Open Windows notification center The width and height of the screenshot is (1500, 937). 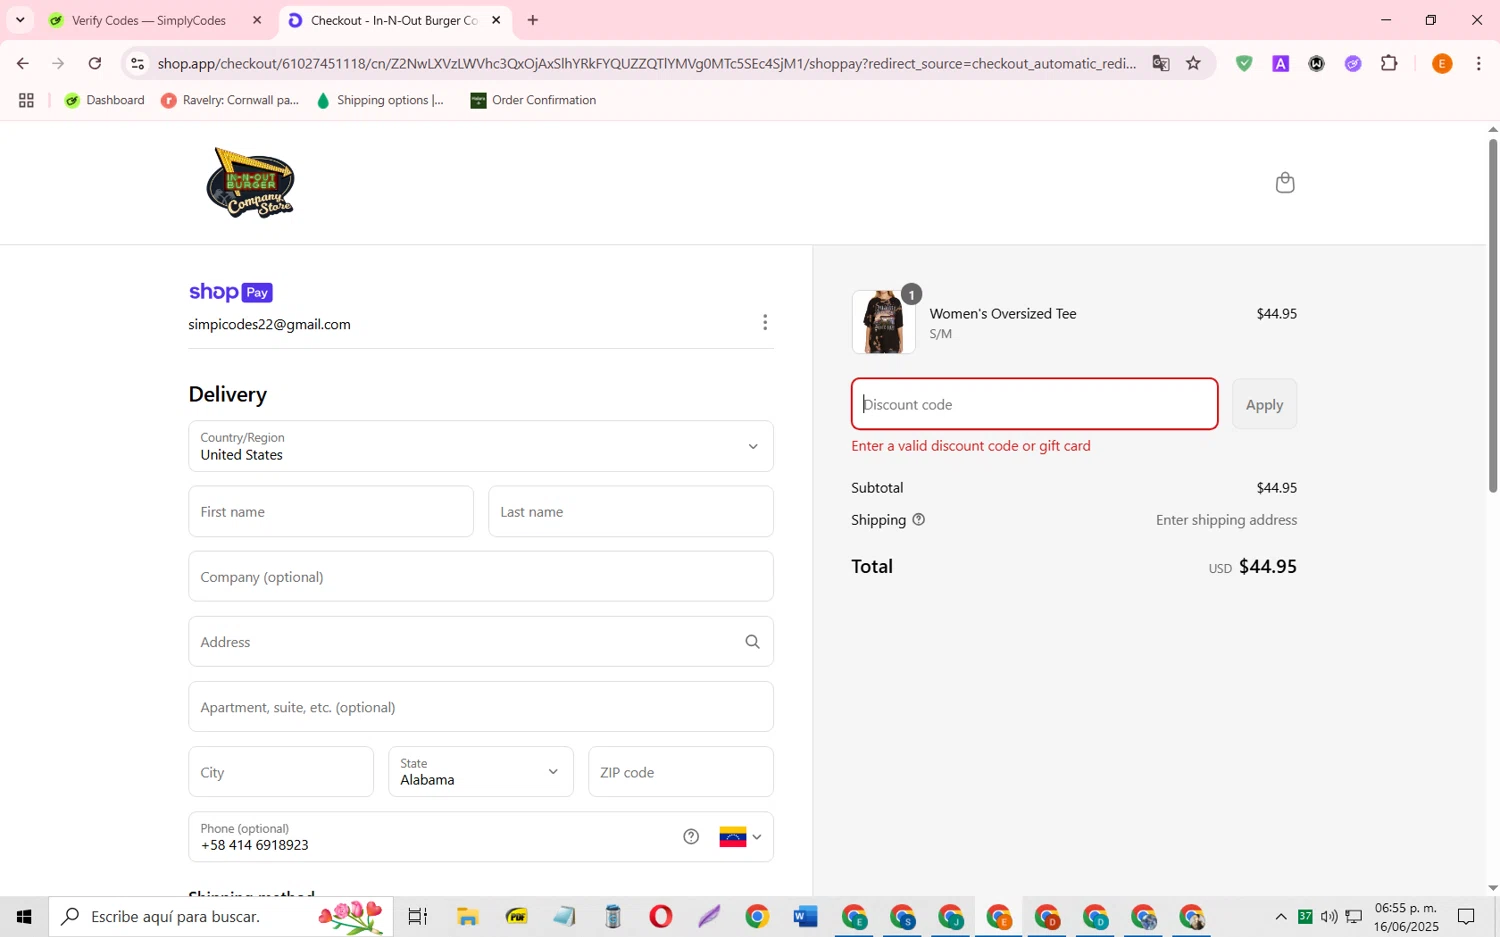1466,916
